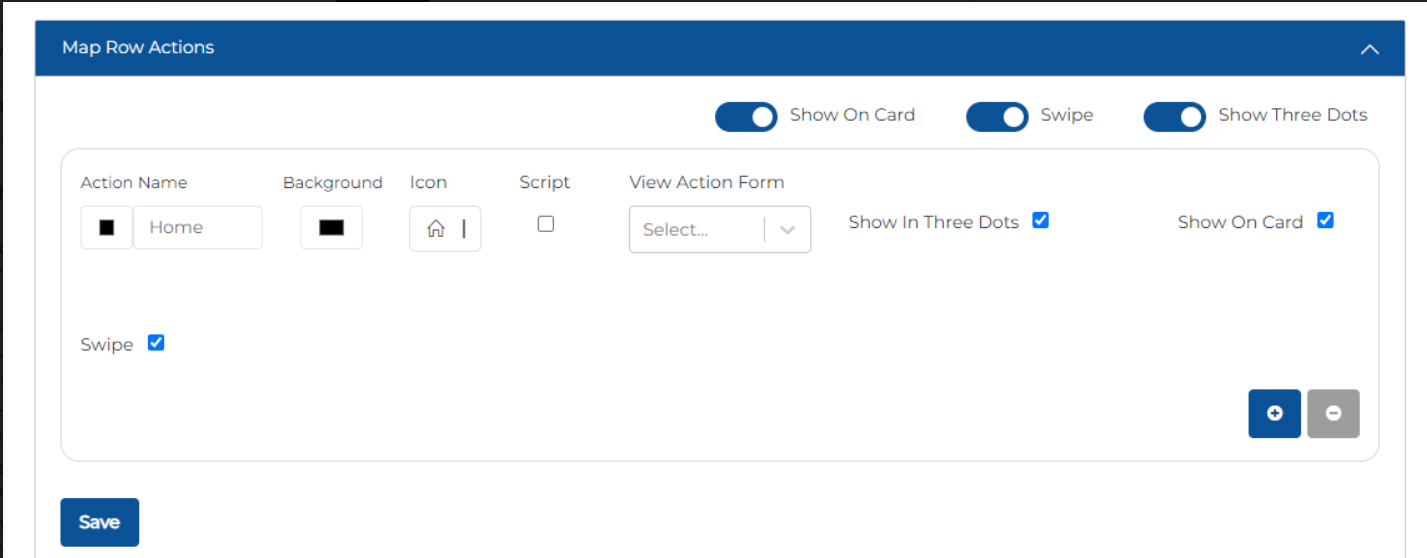Click the minus icon to remove row action
This screenshot has height=558, width=1427.
click(x=1333, y=414)
